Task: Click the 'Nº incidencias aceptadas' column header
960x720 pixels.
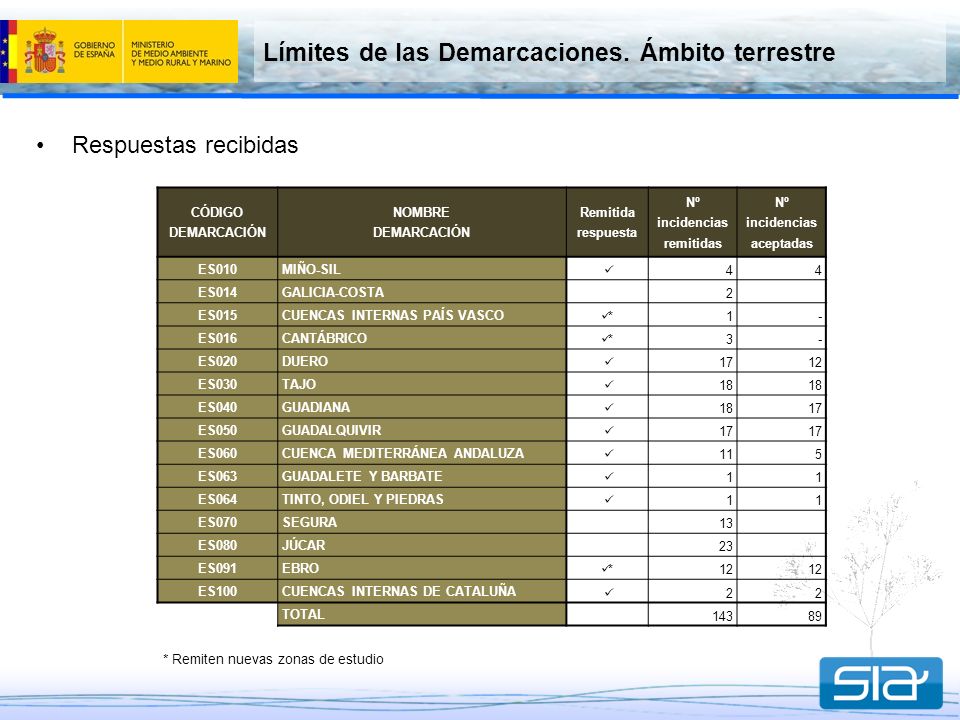Action: tap(781, 222)
